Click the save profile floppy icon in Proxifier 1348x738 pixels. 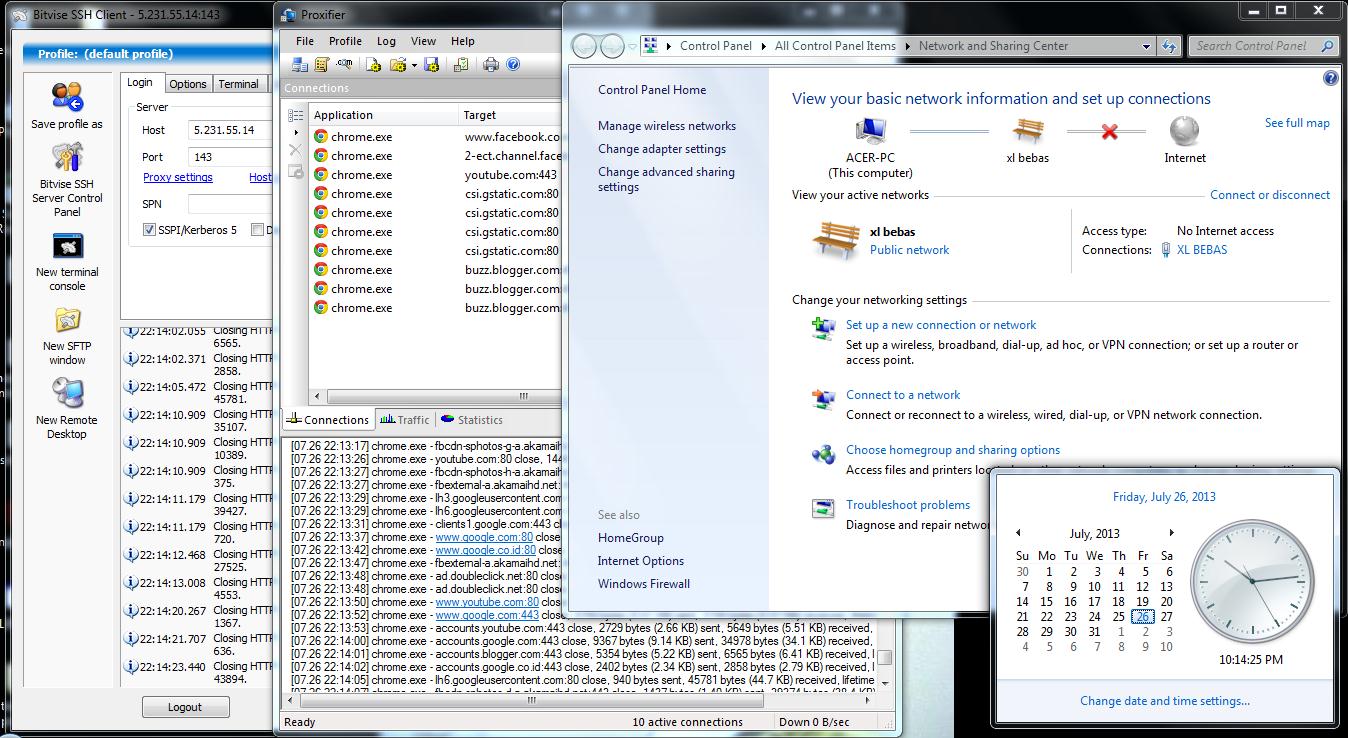click(x=432, y=65)
